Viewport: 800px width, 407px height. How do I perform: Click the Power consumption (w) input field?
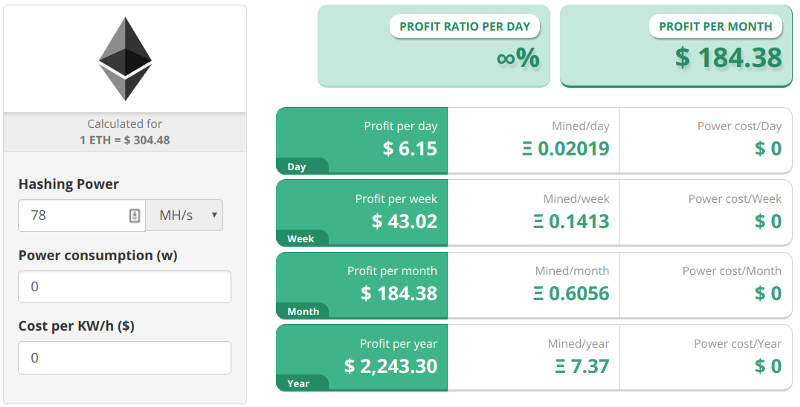(124, 286)
